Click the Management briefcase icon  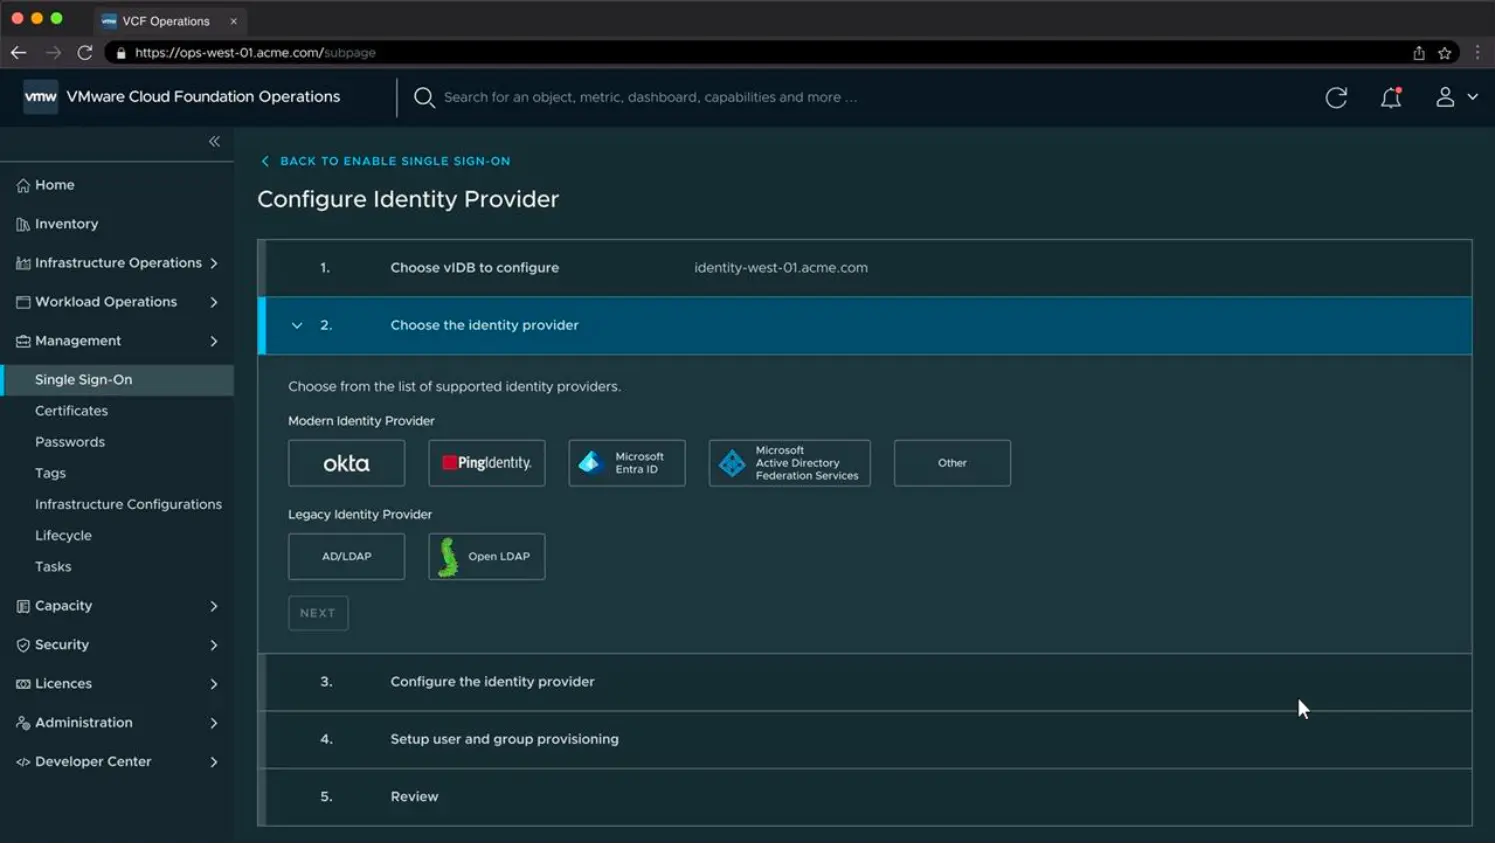23,341
